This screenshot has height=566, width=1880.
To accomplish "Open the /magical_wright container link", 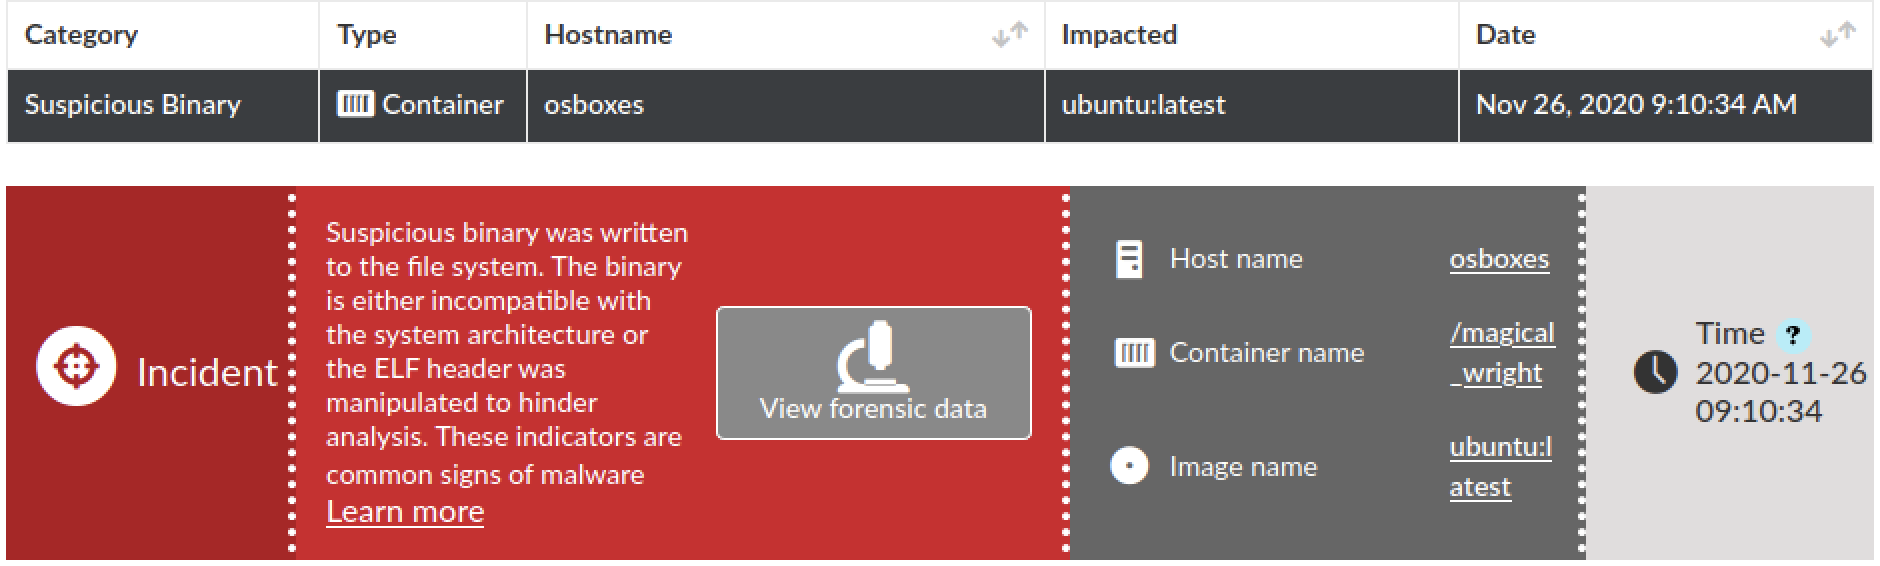I will click(x=1502, y=353).
